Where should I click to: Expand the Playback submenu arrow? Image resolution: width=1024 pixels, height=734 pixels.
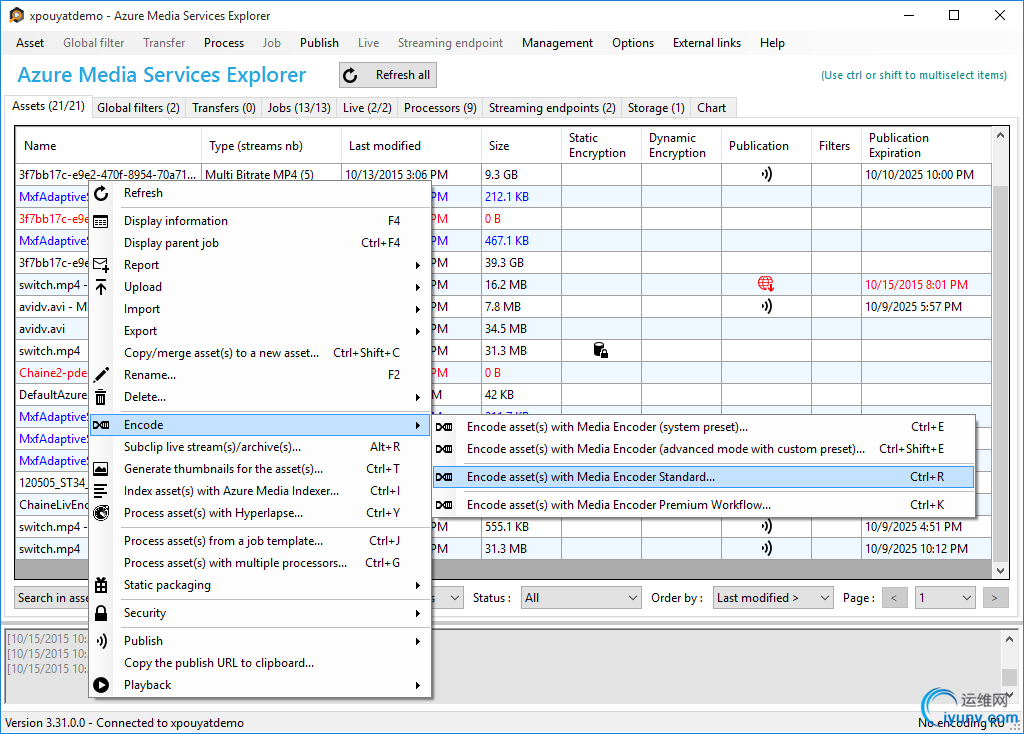[417, 686]
